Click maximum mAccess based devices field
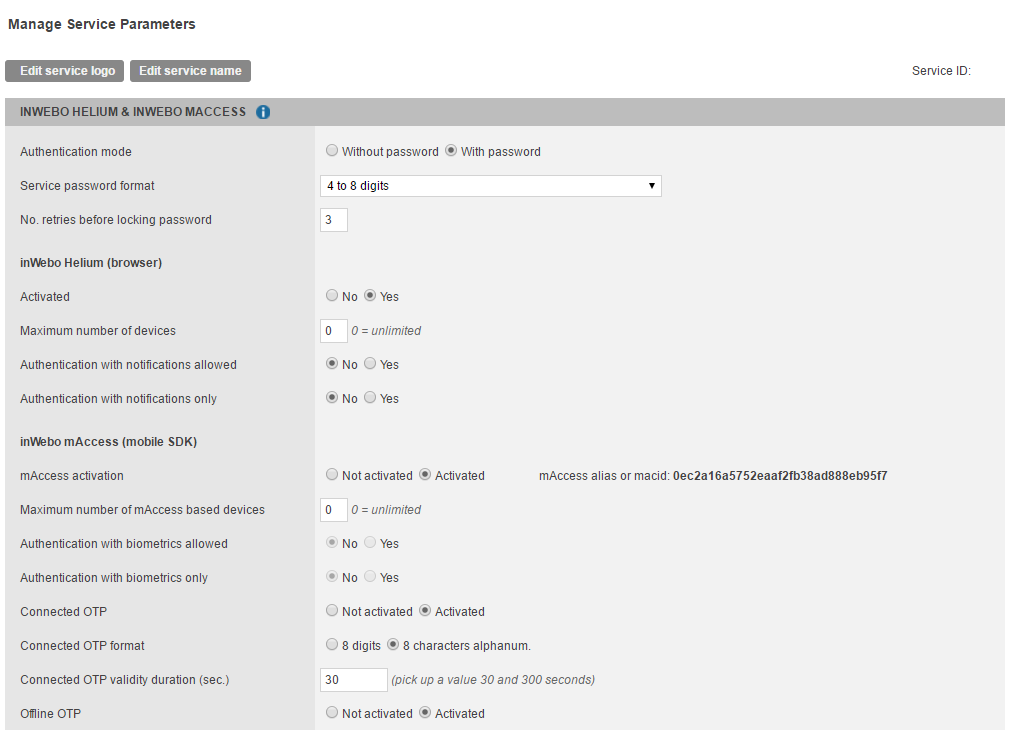Viewport: 1011px width, 730px height. pos(333,510)
